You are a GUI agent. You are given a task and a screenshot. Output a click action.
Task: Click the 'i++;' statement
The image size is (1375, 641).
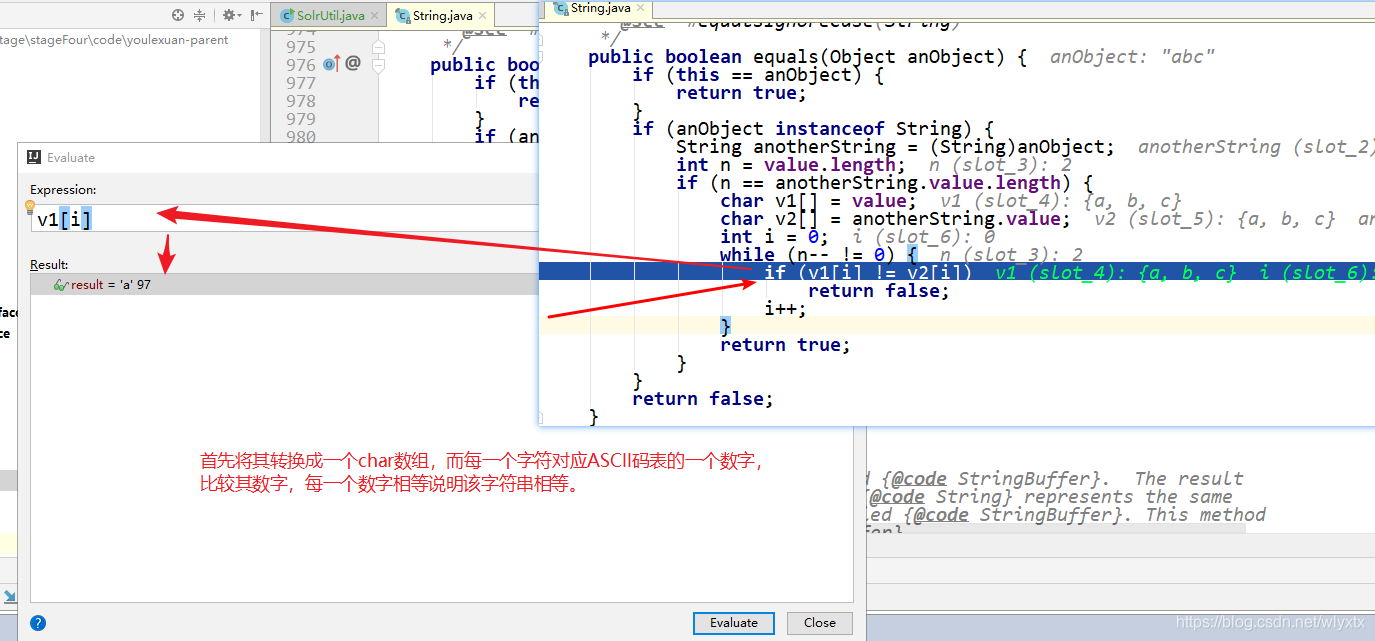click(x=785, y=308)
